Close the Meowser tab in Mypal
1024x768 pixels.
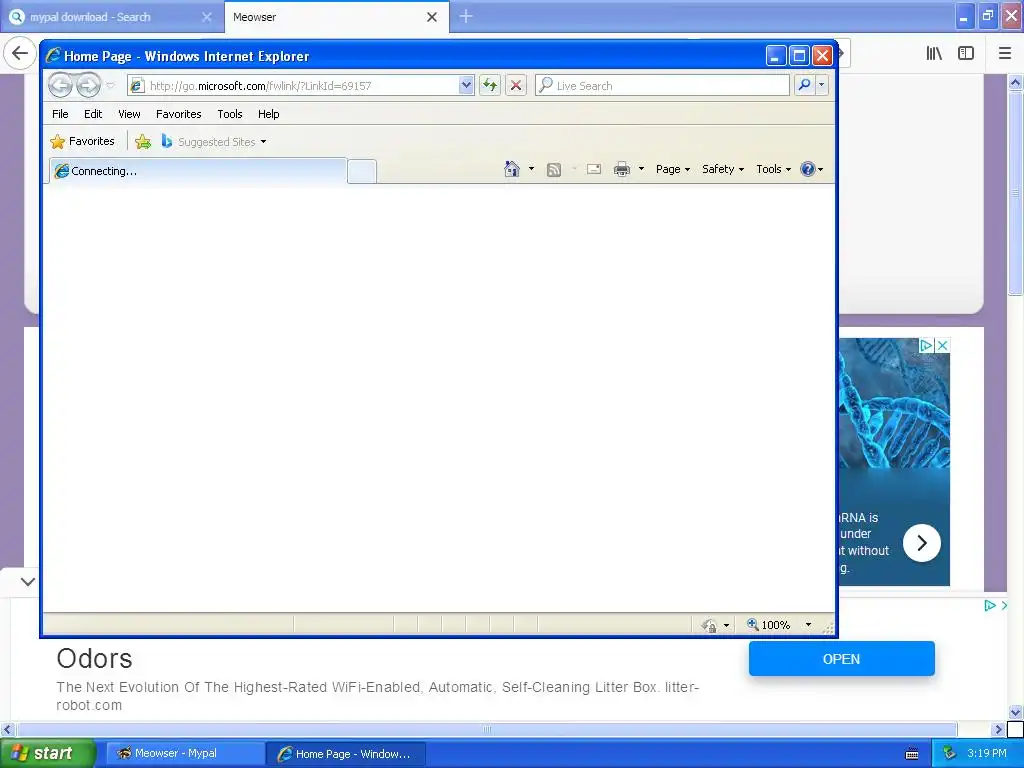pos(432,17)
